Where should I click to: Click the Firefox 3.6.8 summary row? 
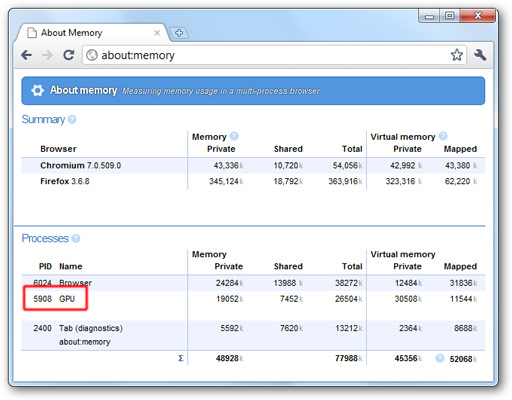click(253, 181)
